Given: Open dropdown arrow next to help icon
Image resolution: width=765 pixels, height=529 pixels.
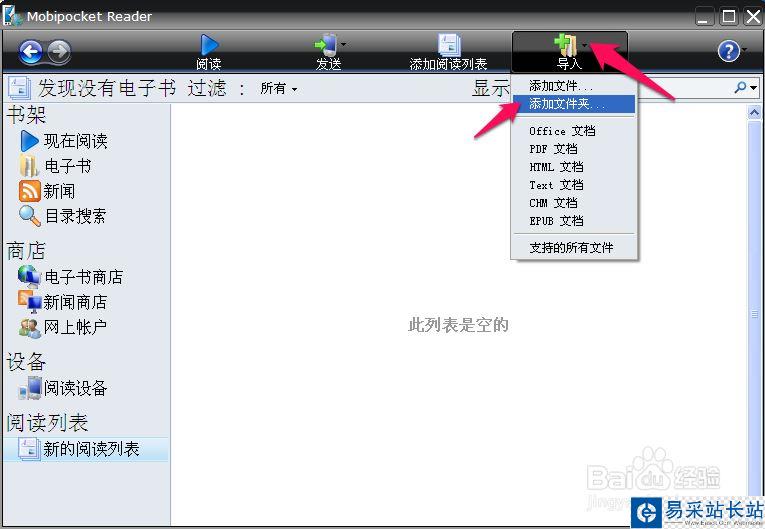Looking at the screenshot, I should click(745, 50).
